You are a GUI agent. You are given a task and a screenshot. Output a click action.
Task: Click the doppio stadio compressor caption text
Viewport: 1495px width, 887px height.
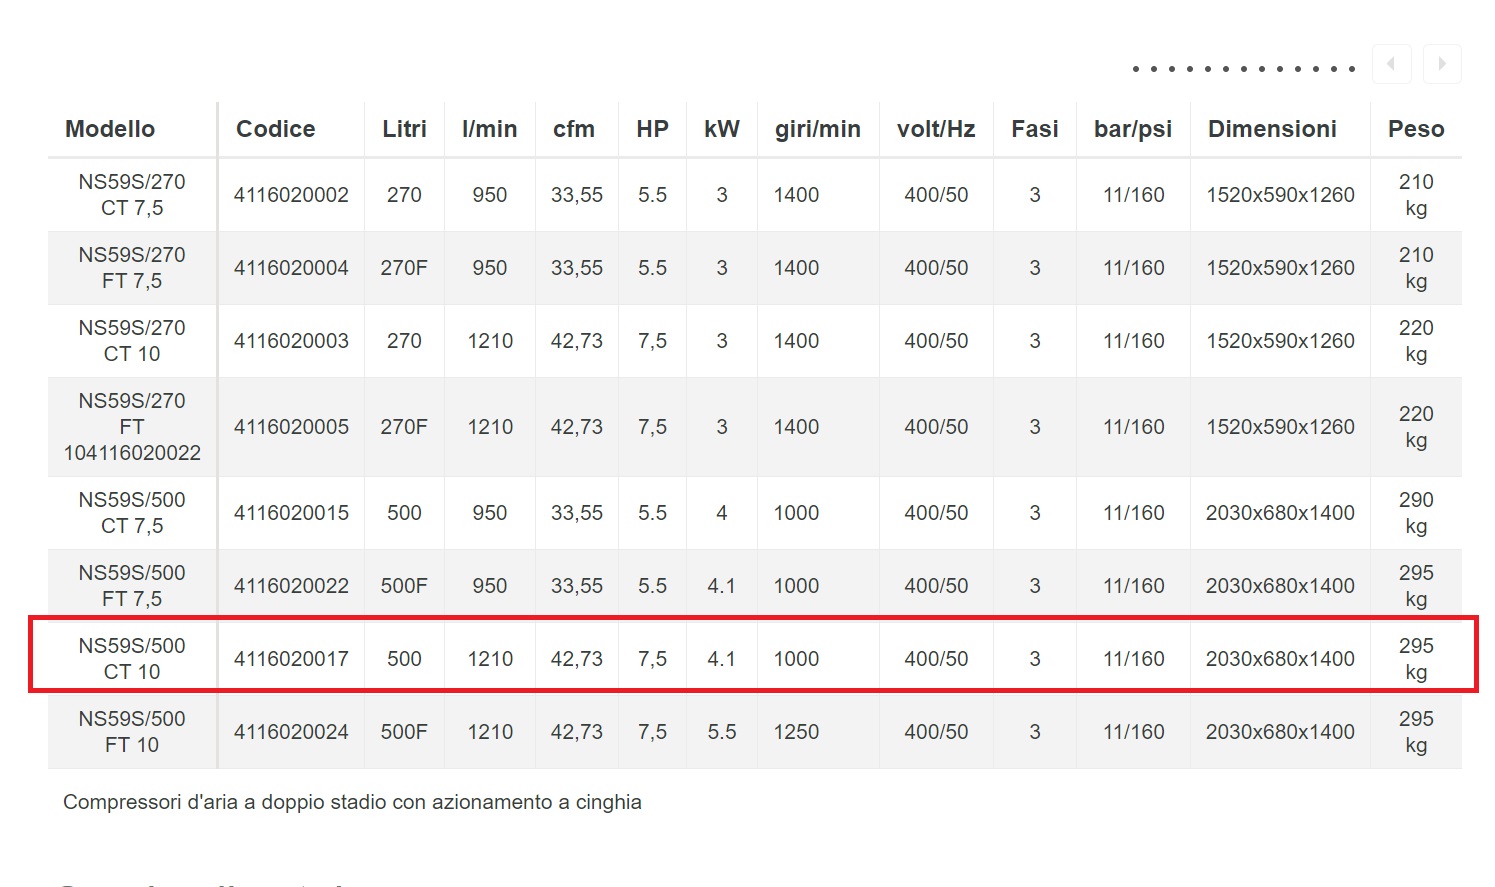point(352,802)
